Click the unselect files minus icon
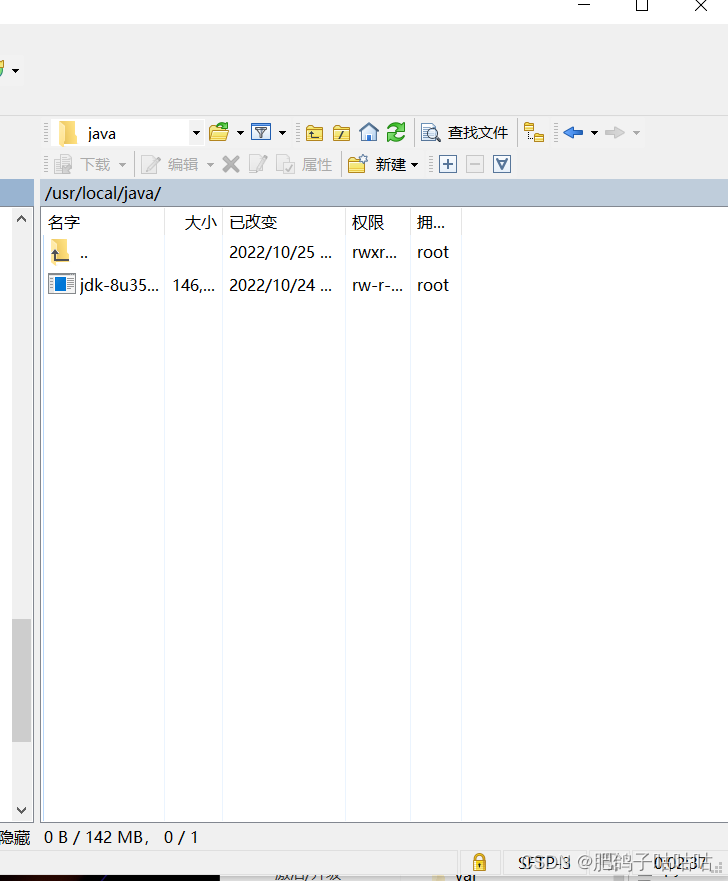Image resolution: width=728 pixels, height=881 pixels. coord(475,165)
